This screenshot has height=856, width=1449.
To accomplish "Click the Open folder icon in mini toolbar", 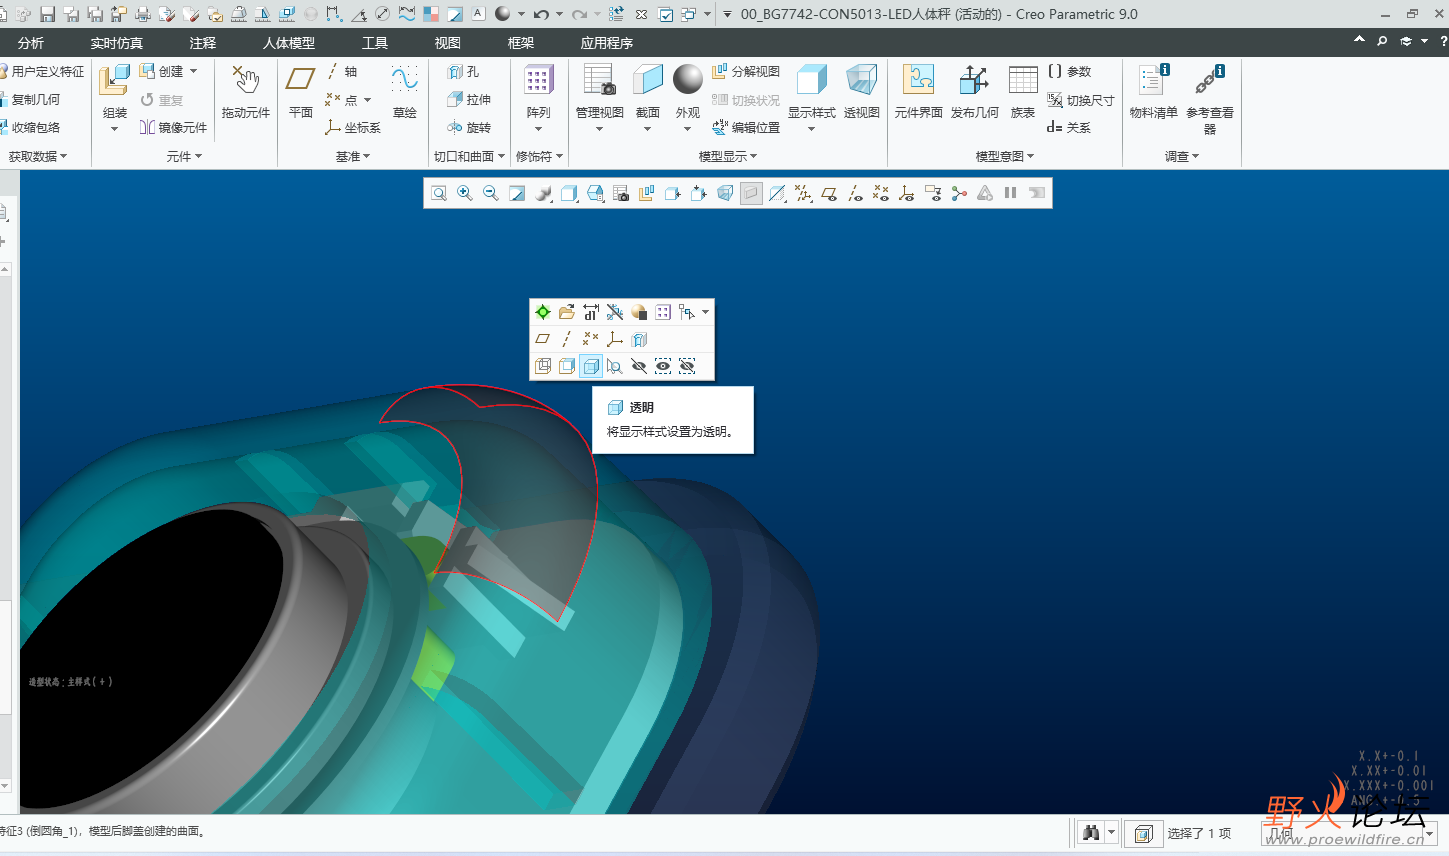I will (567, 312).
